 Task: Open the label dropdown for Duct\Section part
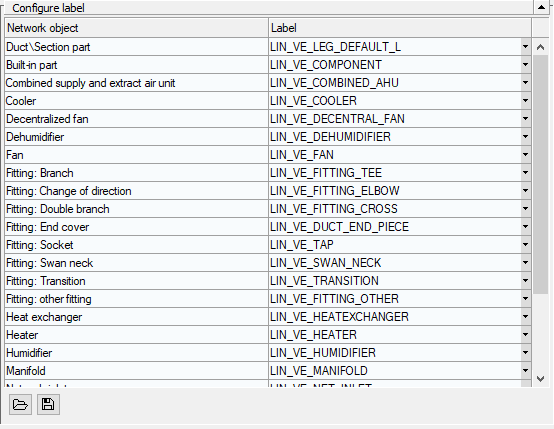525,47
